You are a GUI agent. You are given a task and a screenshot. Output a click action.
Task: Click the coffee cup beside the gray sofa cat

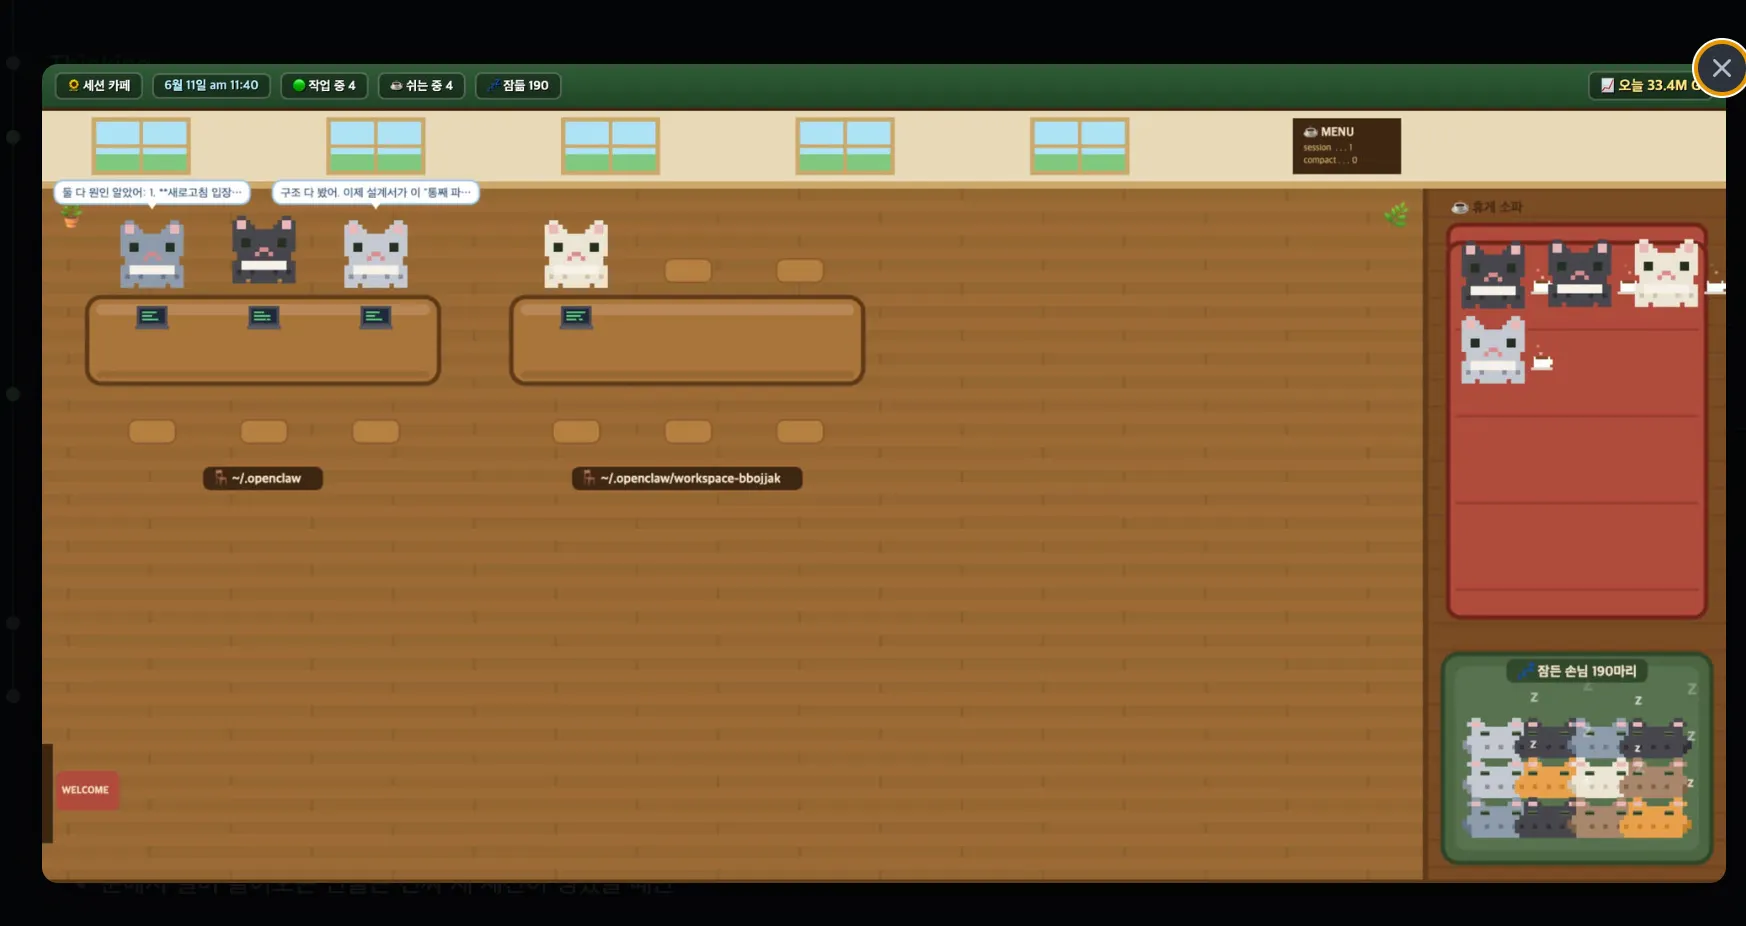click(1543, 361)
